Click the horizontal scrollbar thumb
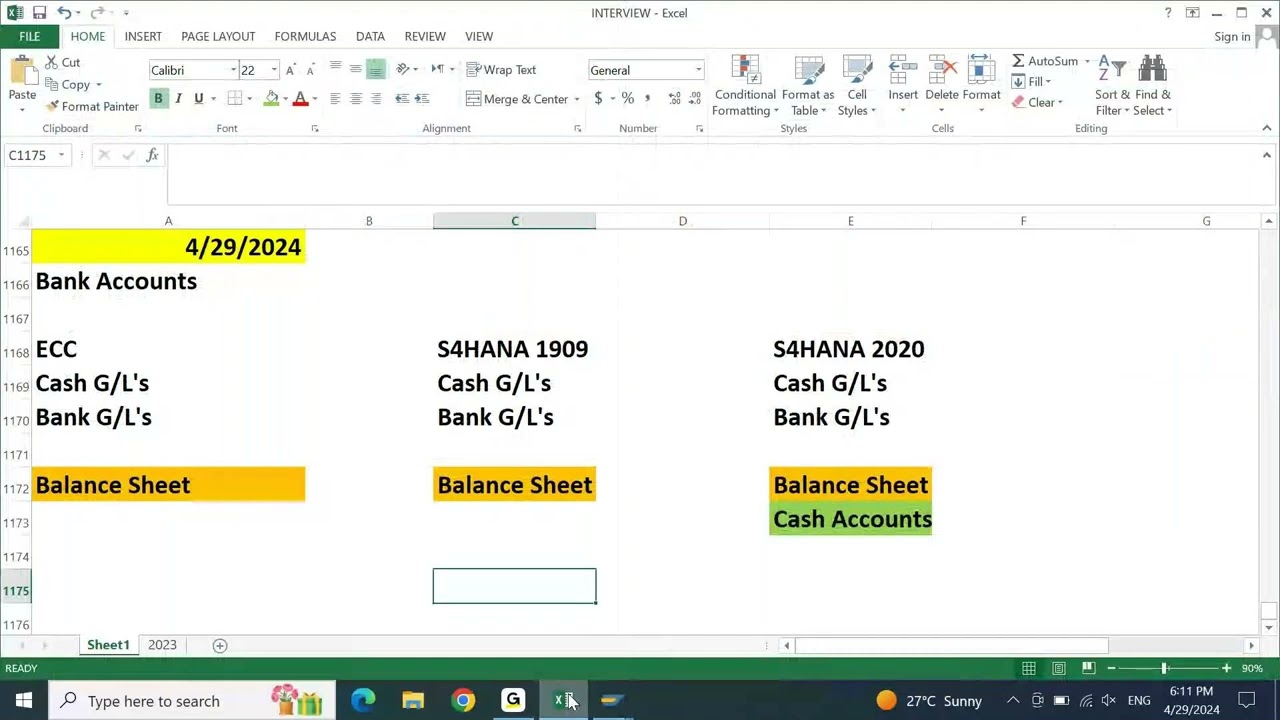The width and height of the screenshot is (1280, 720). pos(952,645)
